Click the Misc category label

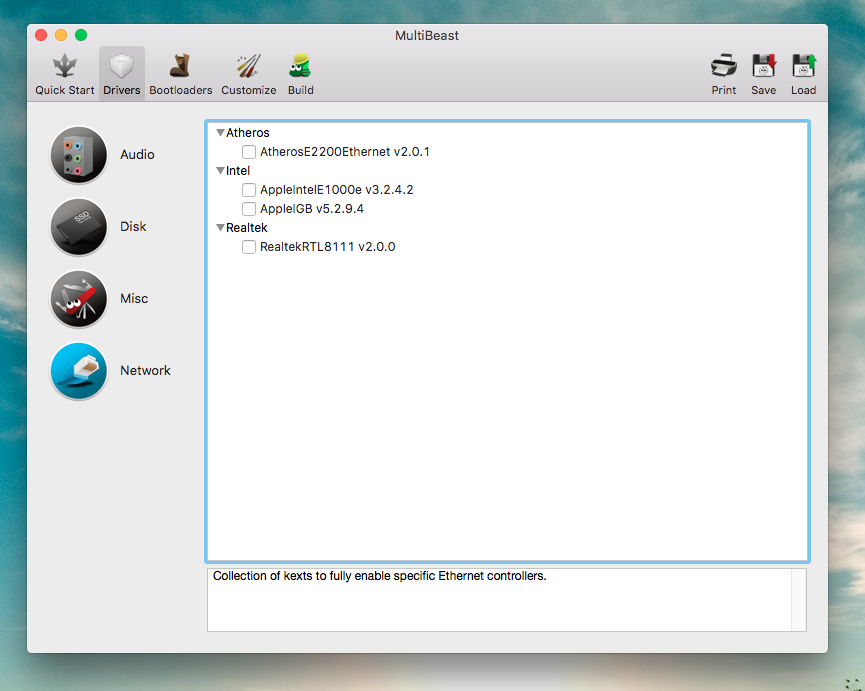pyautogui.click(x=134, y=298)
